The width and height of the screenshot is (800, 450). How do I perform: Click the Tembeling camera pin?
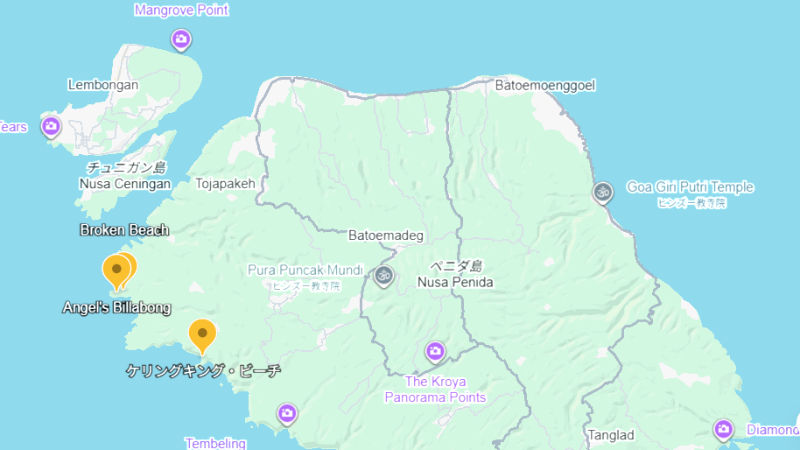[287, 414]
